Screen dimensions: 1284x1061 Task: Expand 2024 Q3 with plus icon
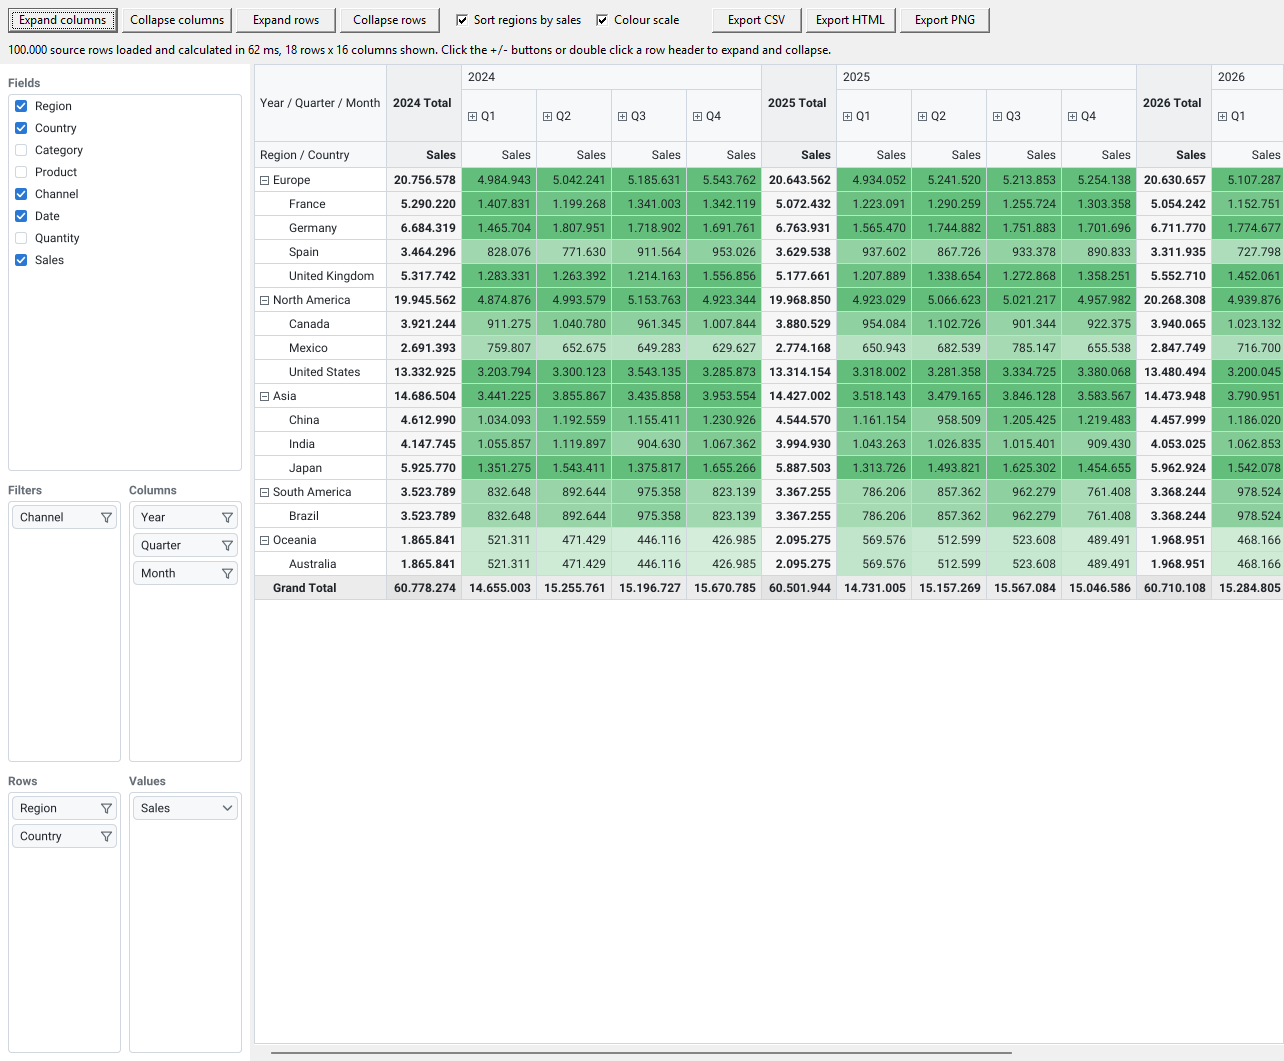(622, 116)
